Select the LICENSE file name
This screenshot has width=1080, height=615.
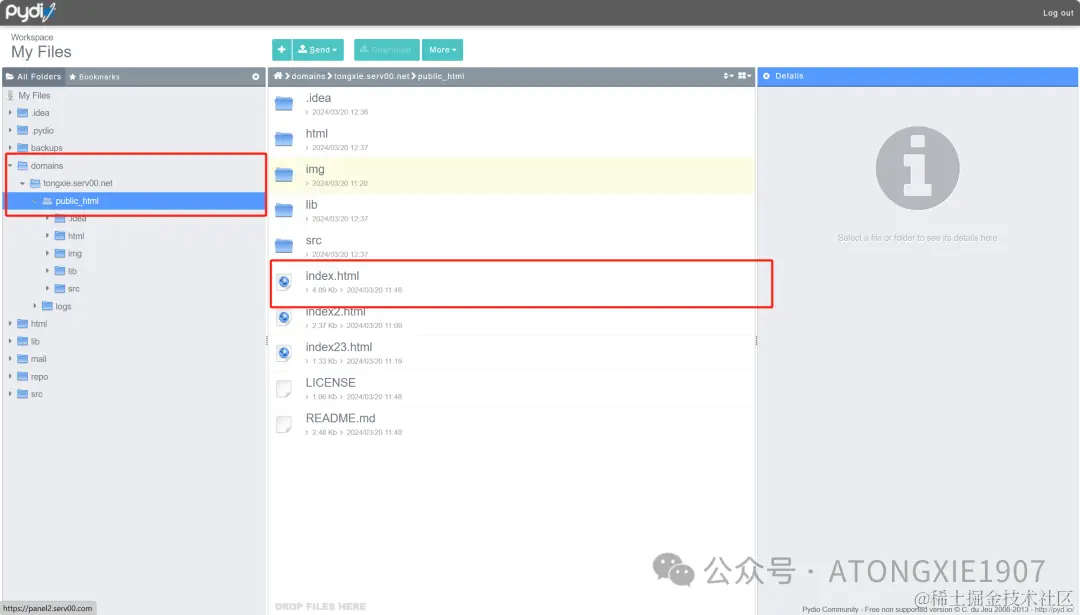tap(331, 383)
